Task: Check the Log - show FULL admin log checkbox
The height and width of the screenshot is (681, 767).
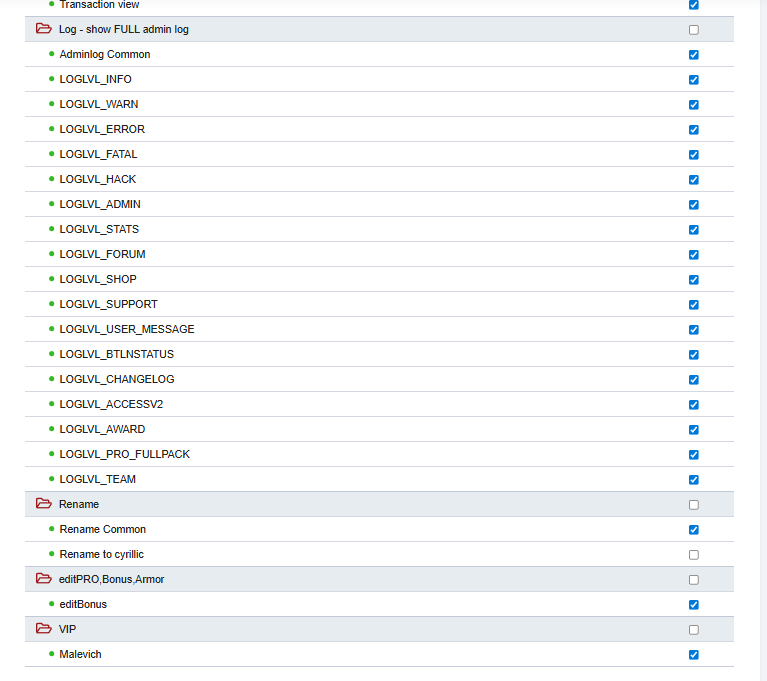Action: [694, 30]
